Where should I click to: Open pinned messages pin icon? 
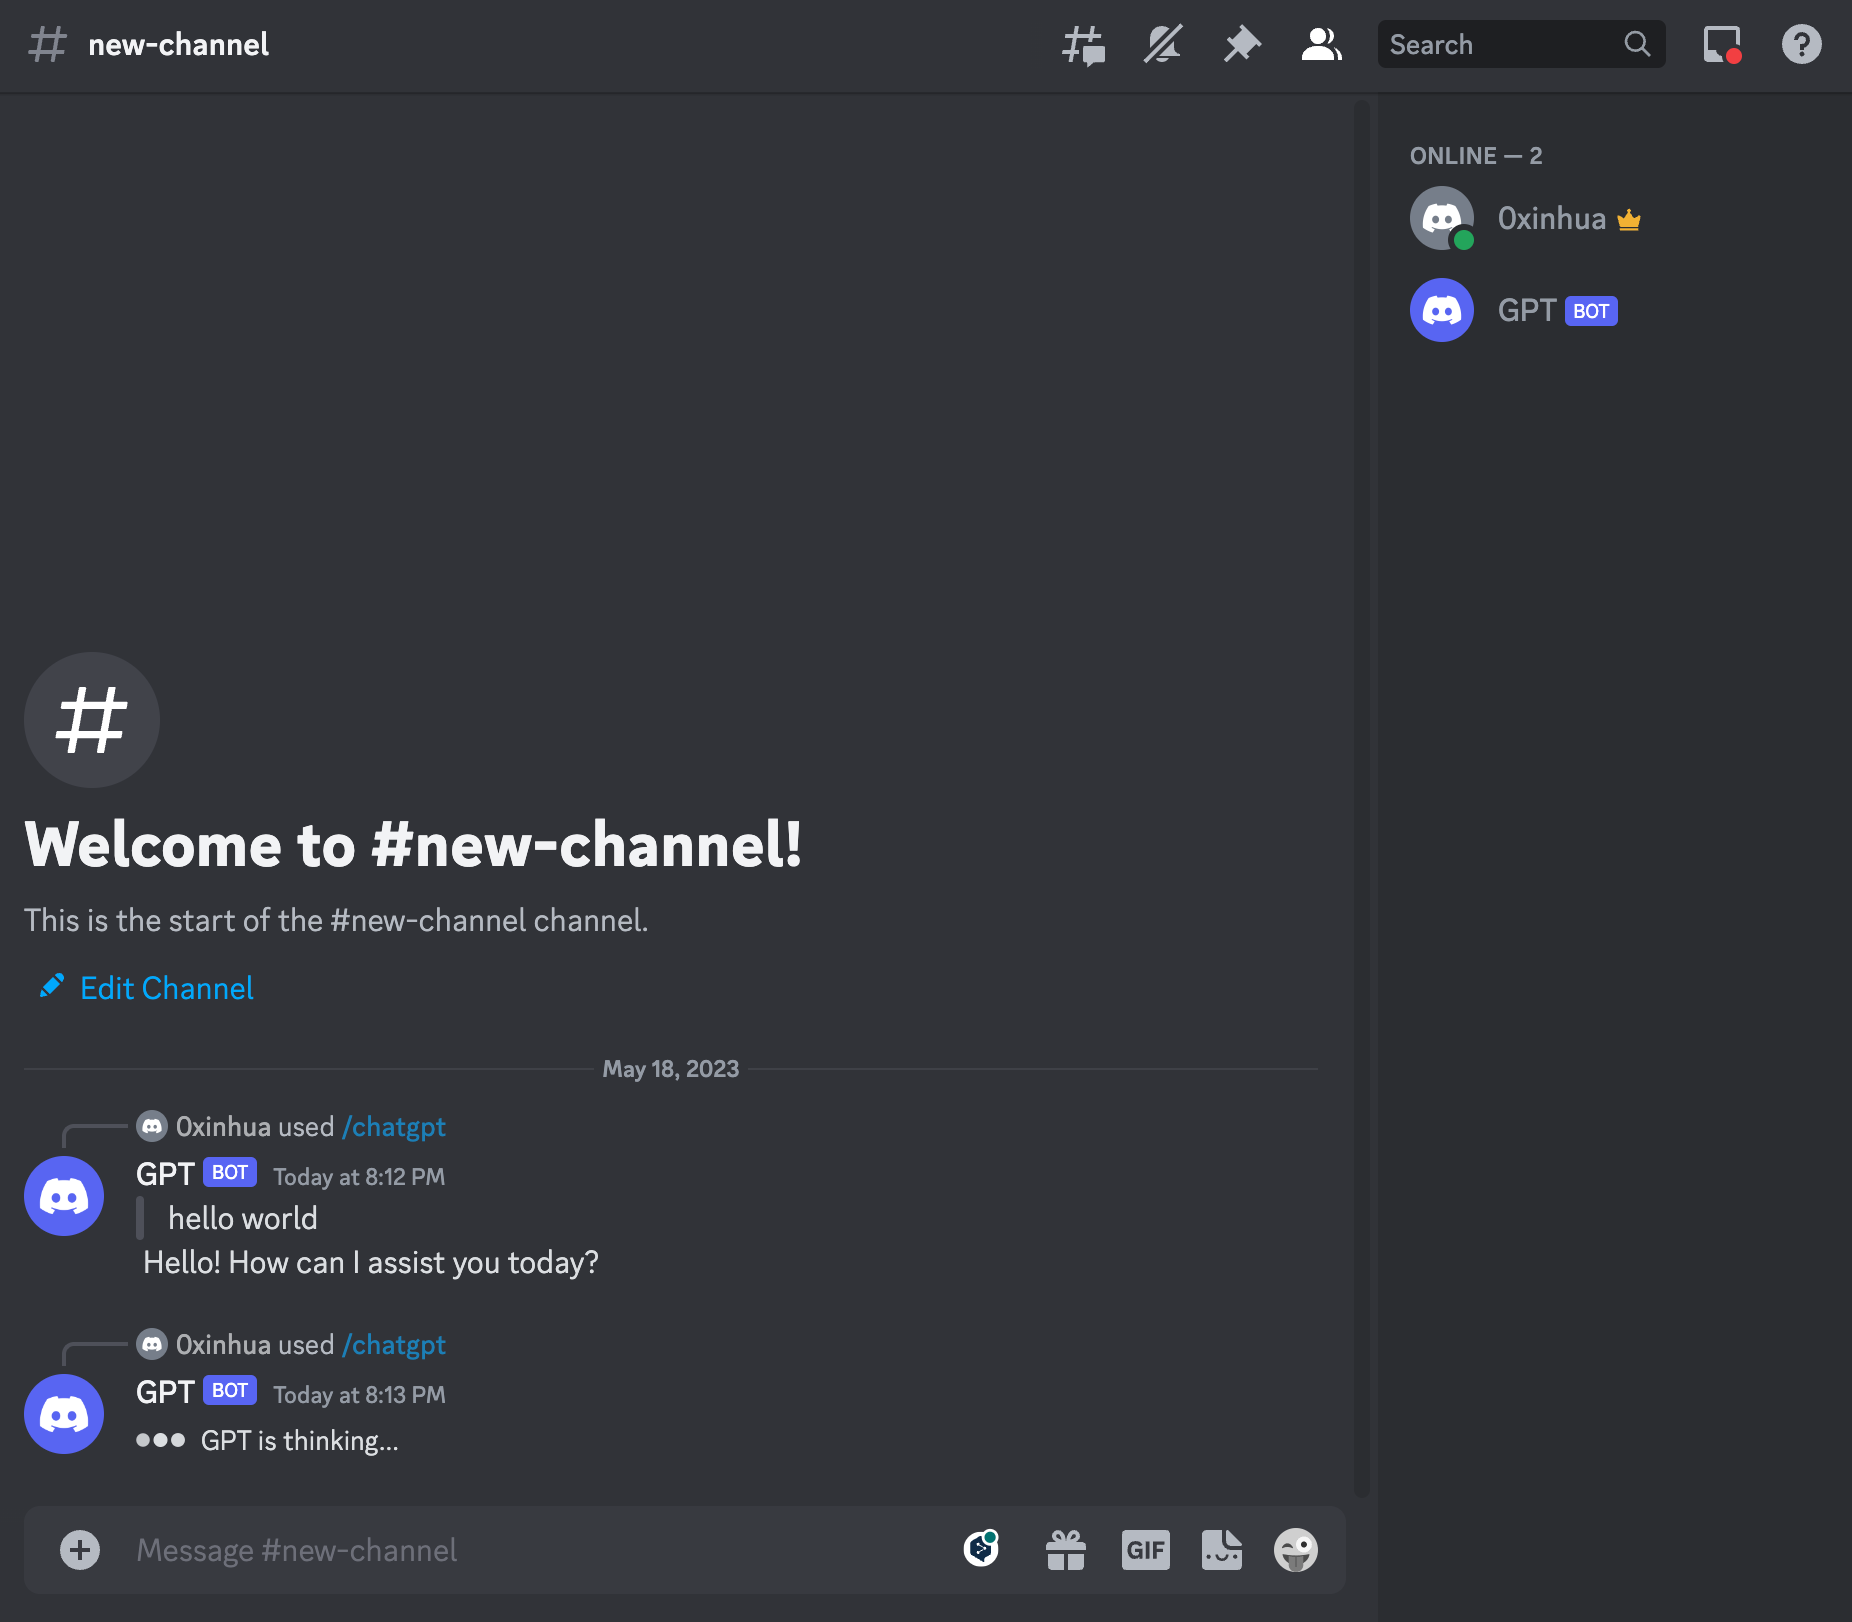click(x=1242, y=45)
